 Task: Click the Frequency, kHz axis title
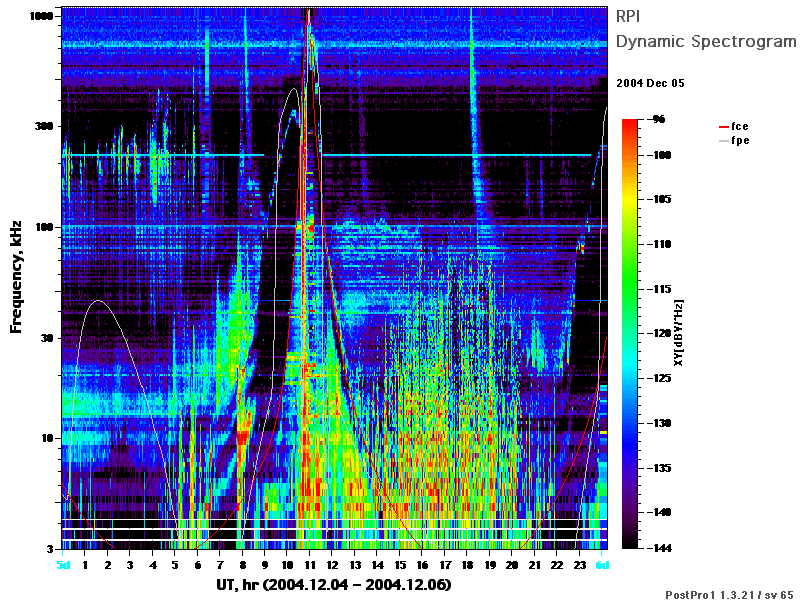[16, 277]
